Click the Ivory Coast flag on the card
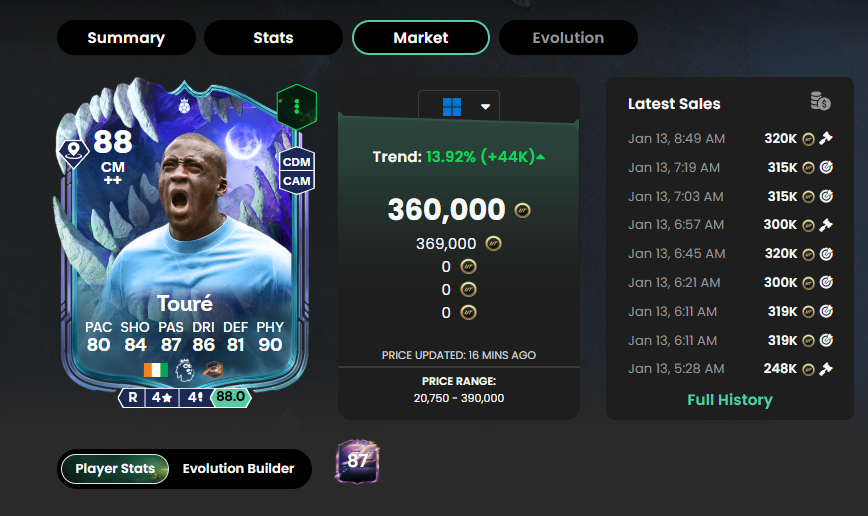 click(156, 370)
